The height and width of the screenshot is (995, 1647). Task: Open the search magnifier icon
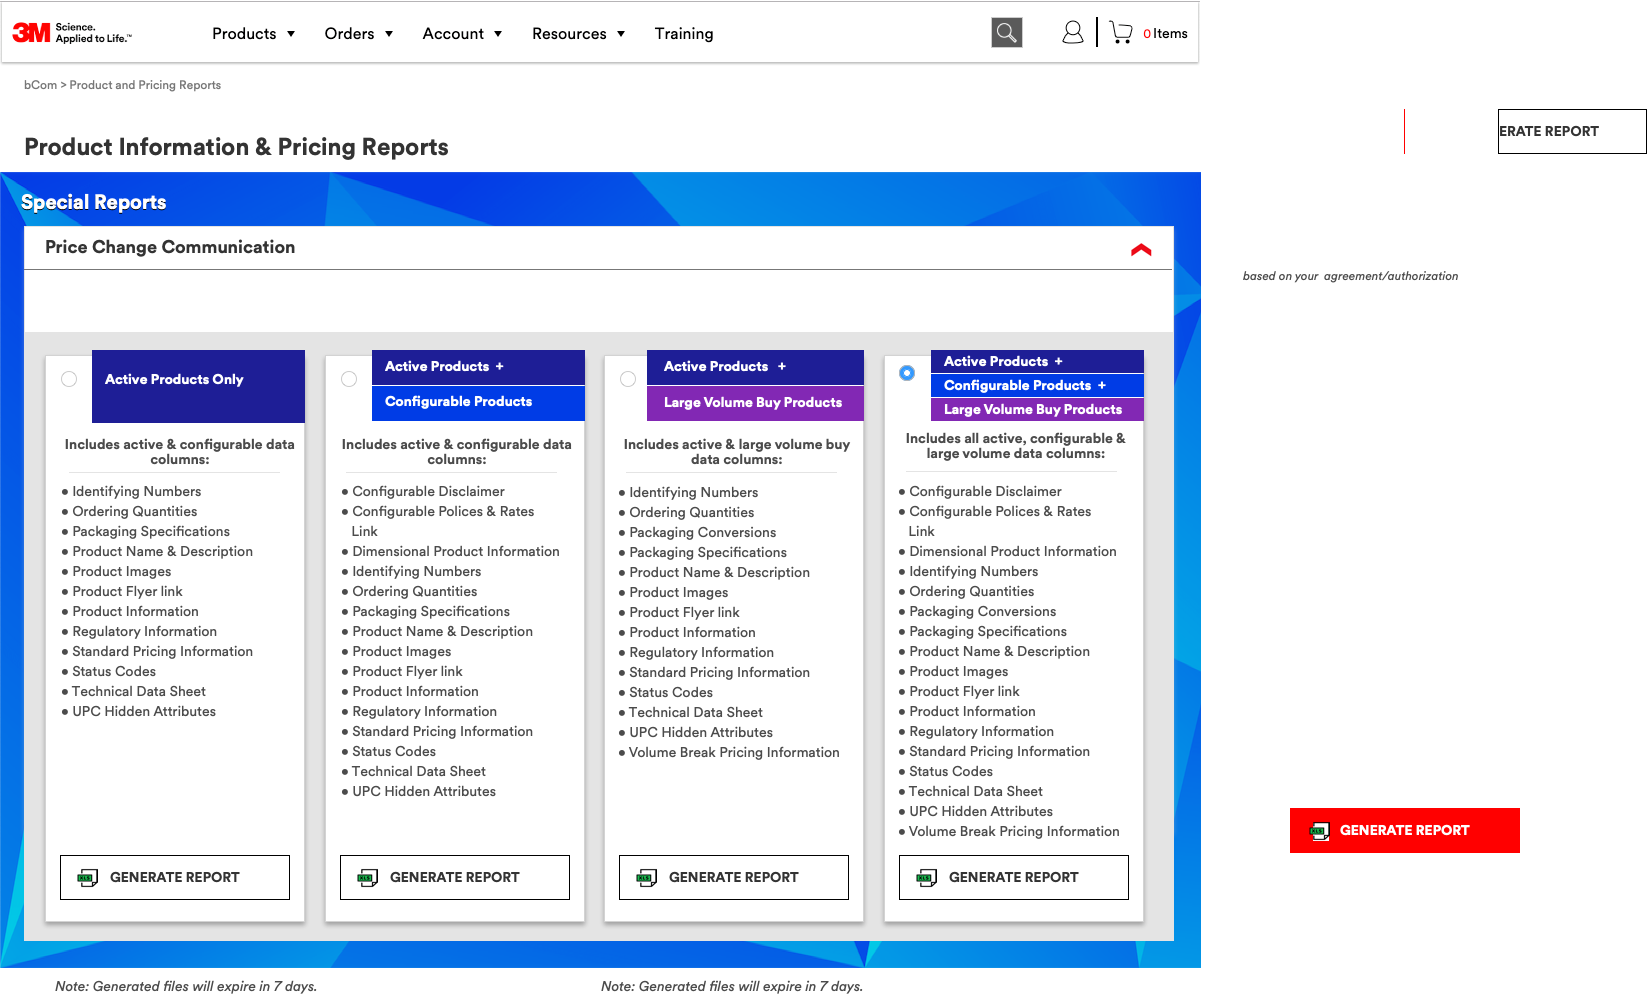click(x=1007, y=33)
